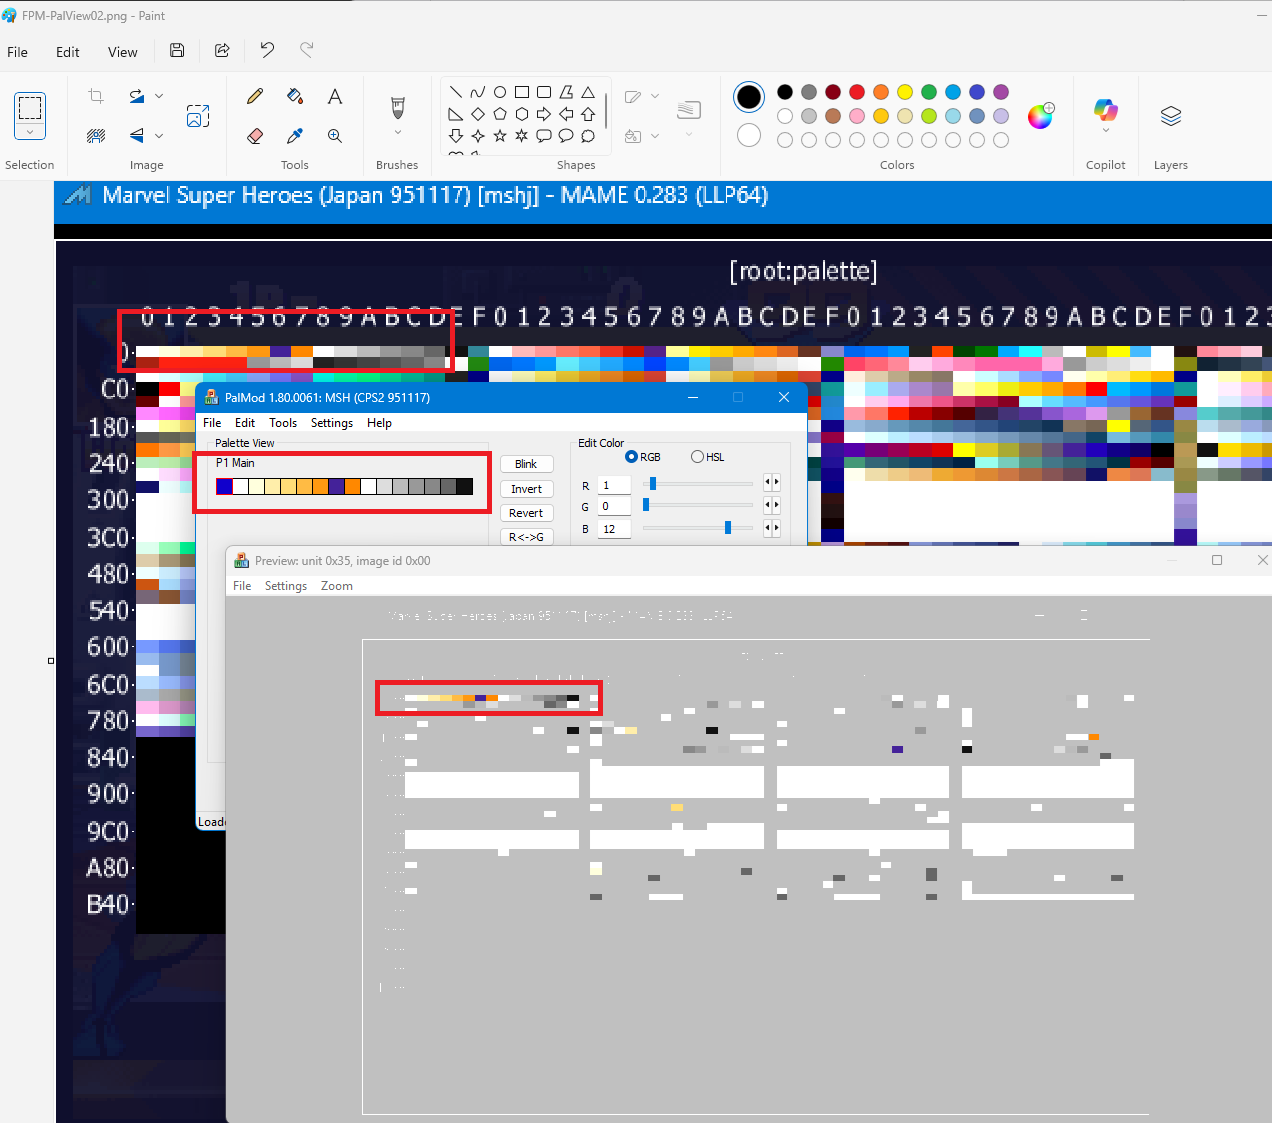Viewport: 1272px width, 1123px height.
Task: Pick the red palette swatch
Action: click(x=857, y=92)
